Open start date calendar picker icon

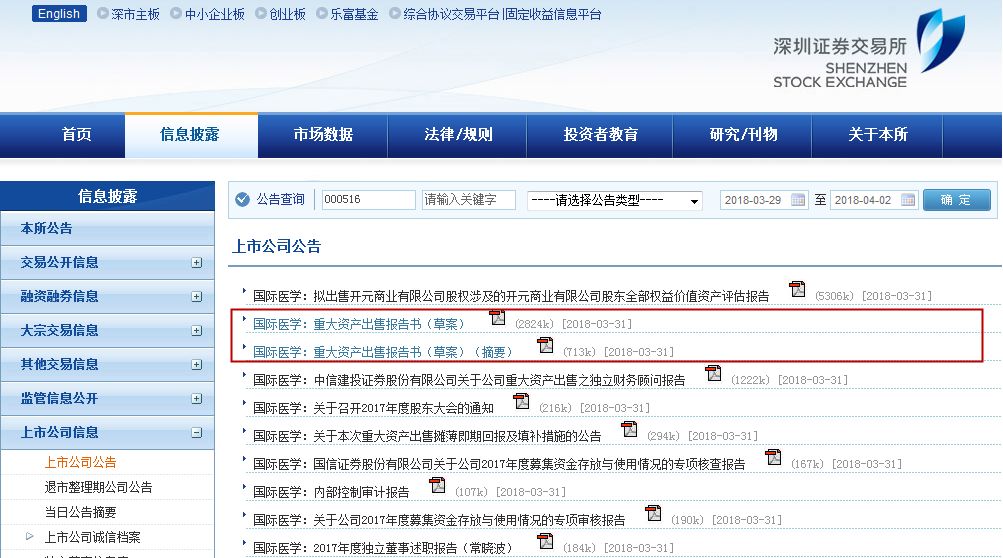pos(798,200)
